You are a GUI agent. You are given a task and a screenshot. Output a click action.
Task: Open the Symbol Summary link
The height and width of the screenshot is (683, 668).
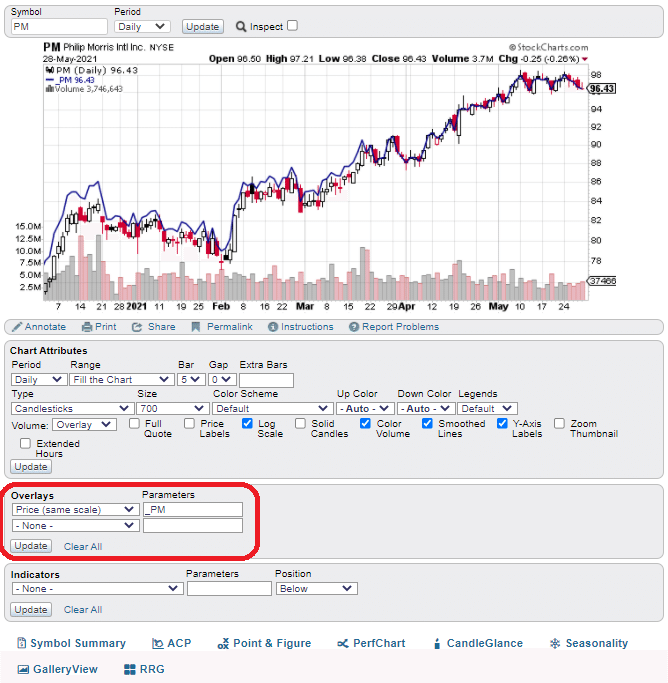click(78, 643)
